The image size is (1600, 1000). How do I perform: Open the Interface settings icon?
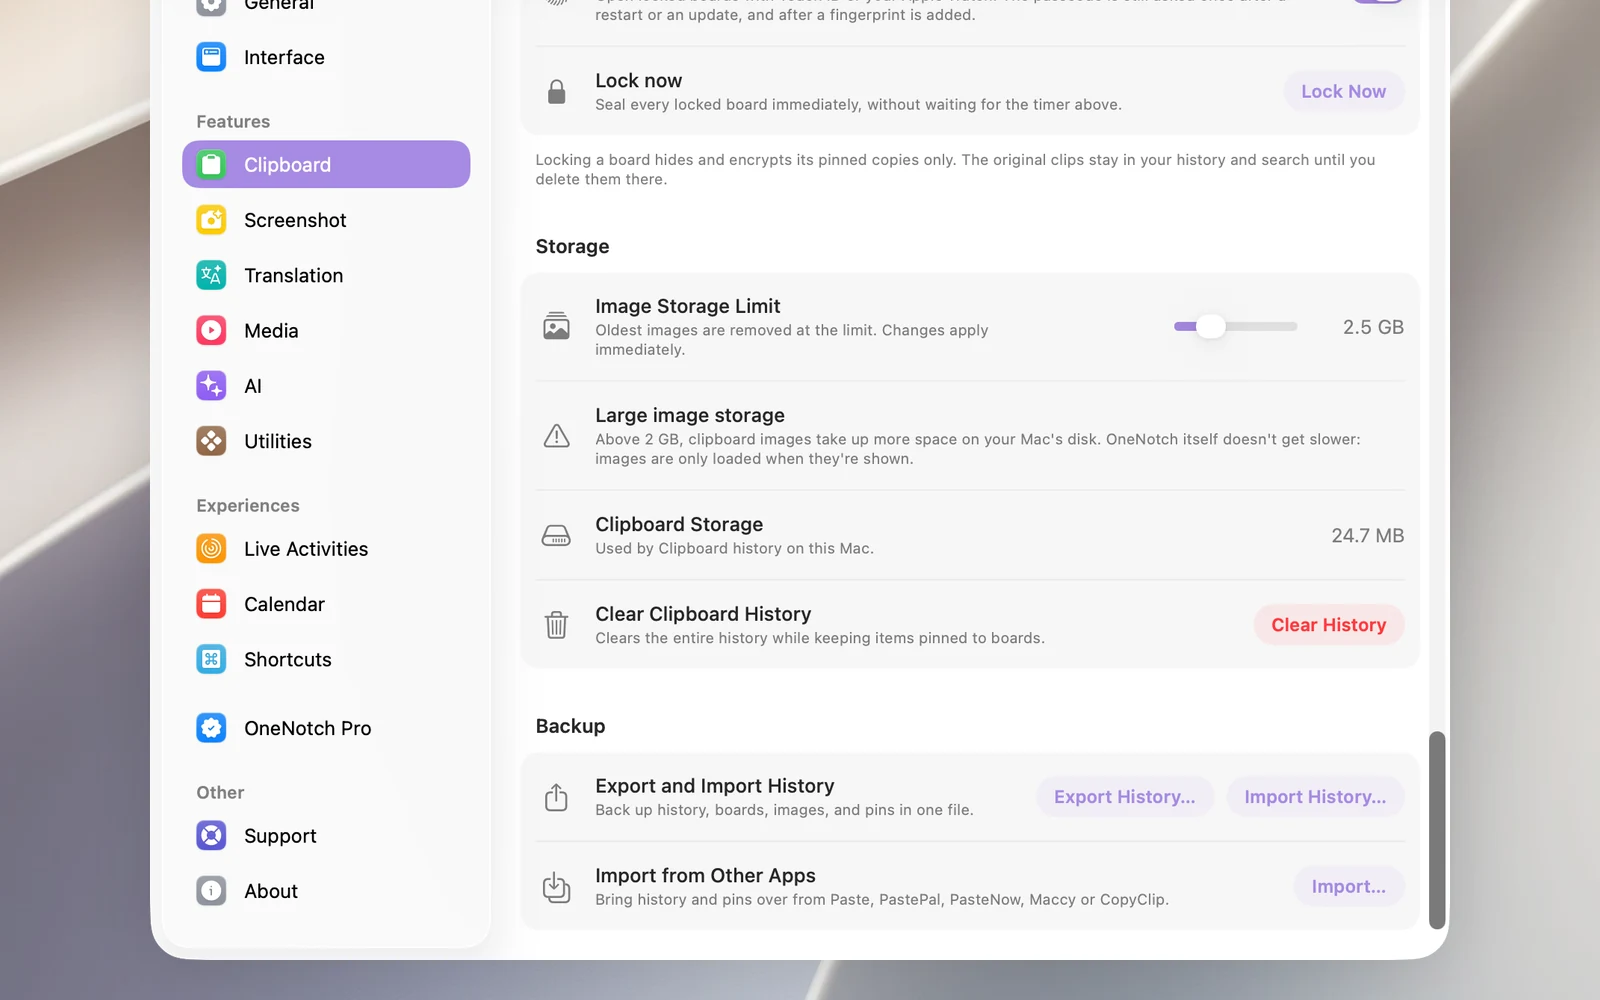(x=211, y=57)
